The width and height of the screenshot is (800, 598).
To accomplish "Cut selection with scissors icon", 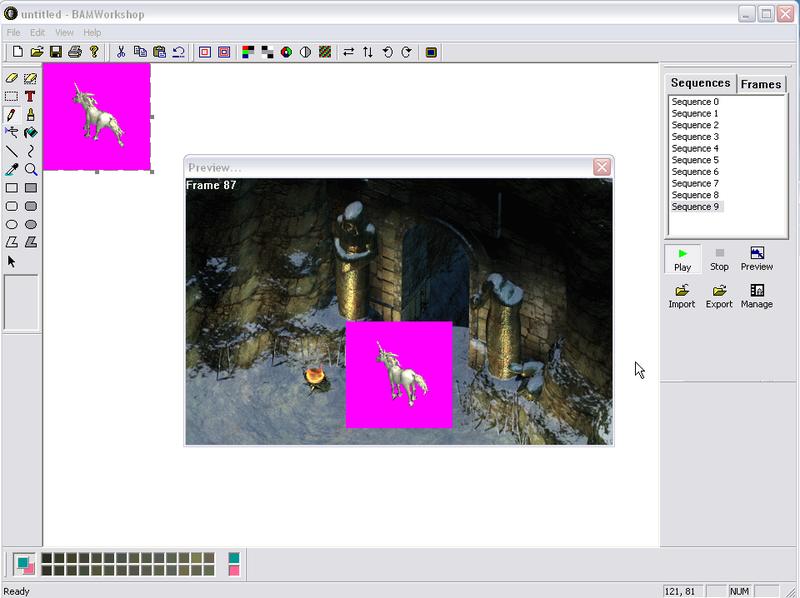I will 121,52.
